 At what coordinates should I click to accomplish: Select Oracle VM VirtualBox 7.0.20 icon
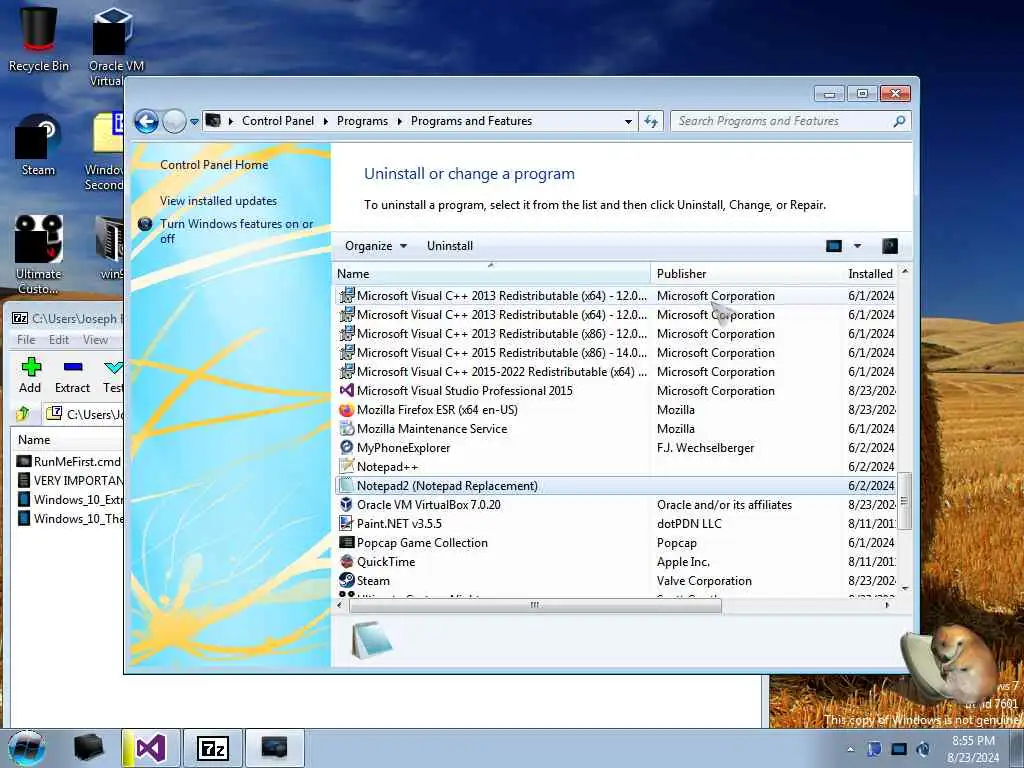click(x=347, y=504)
